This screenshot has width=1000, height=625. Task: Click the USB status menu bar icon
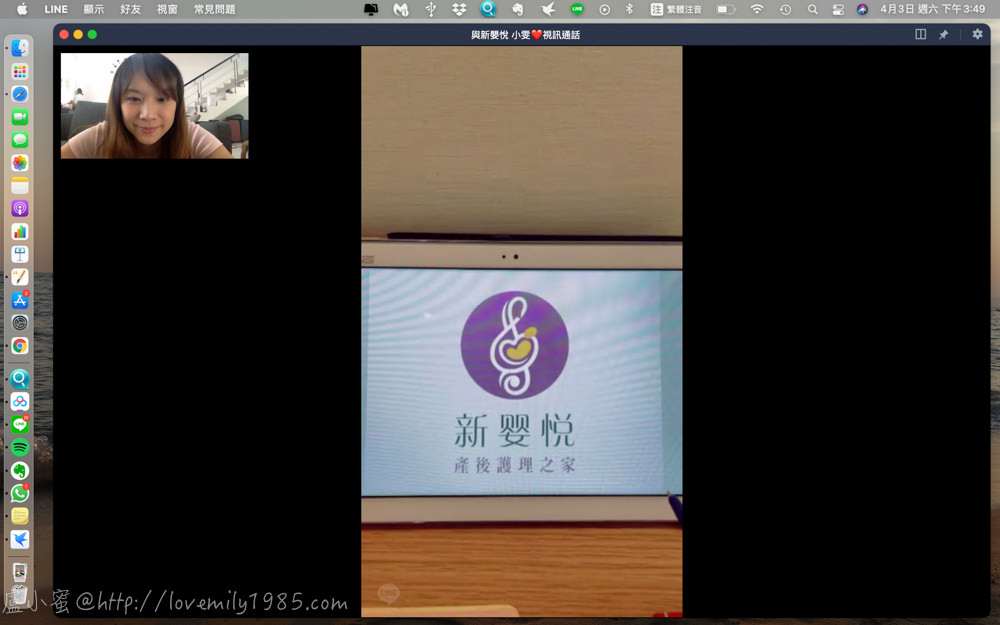430,9
